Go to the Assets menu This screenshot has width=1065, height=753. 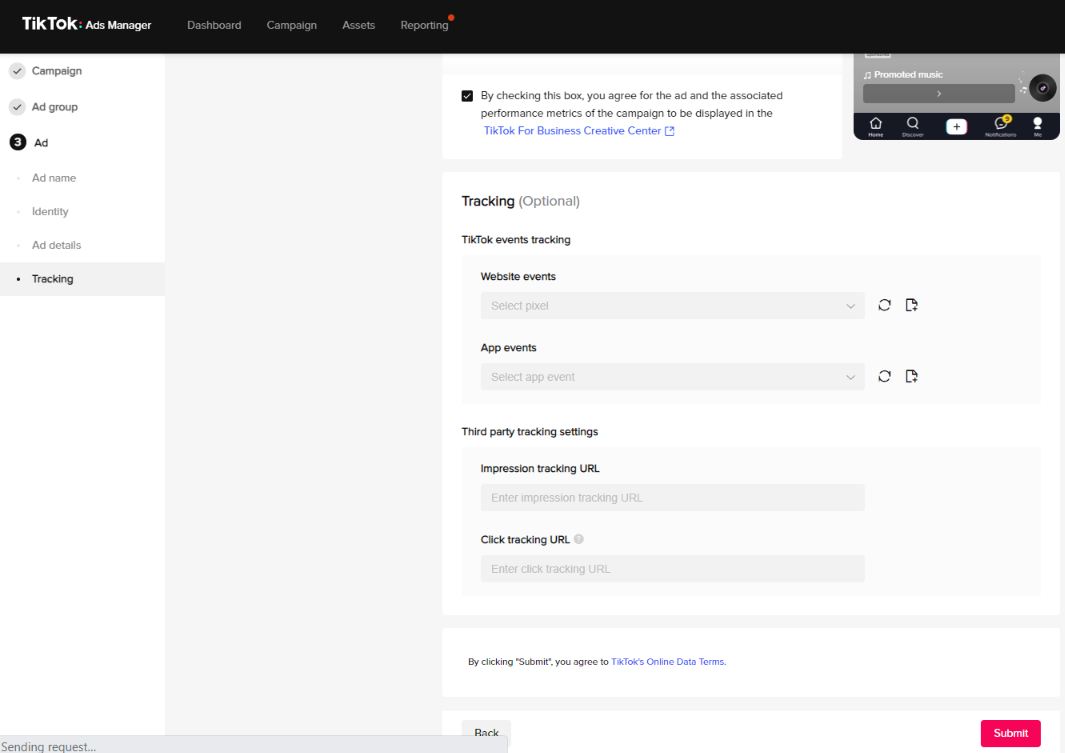pyautogui.click(x=358, y=25)
